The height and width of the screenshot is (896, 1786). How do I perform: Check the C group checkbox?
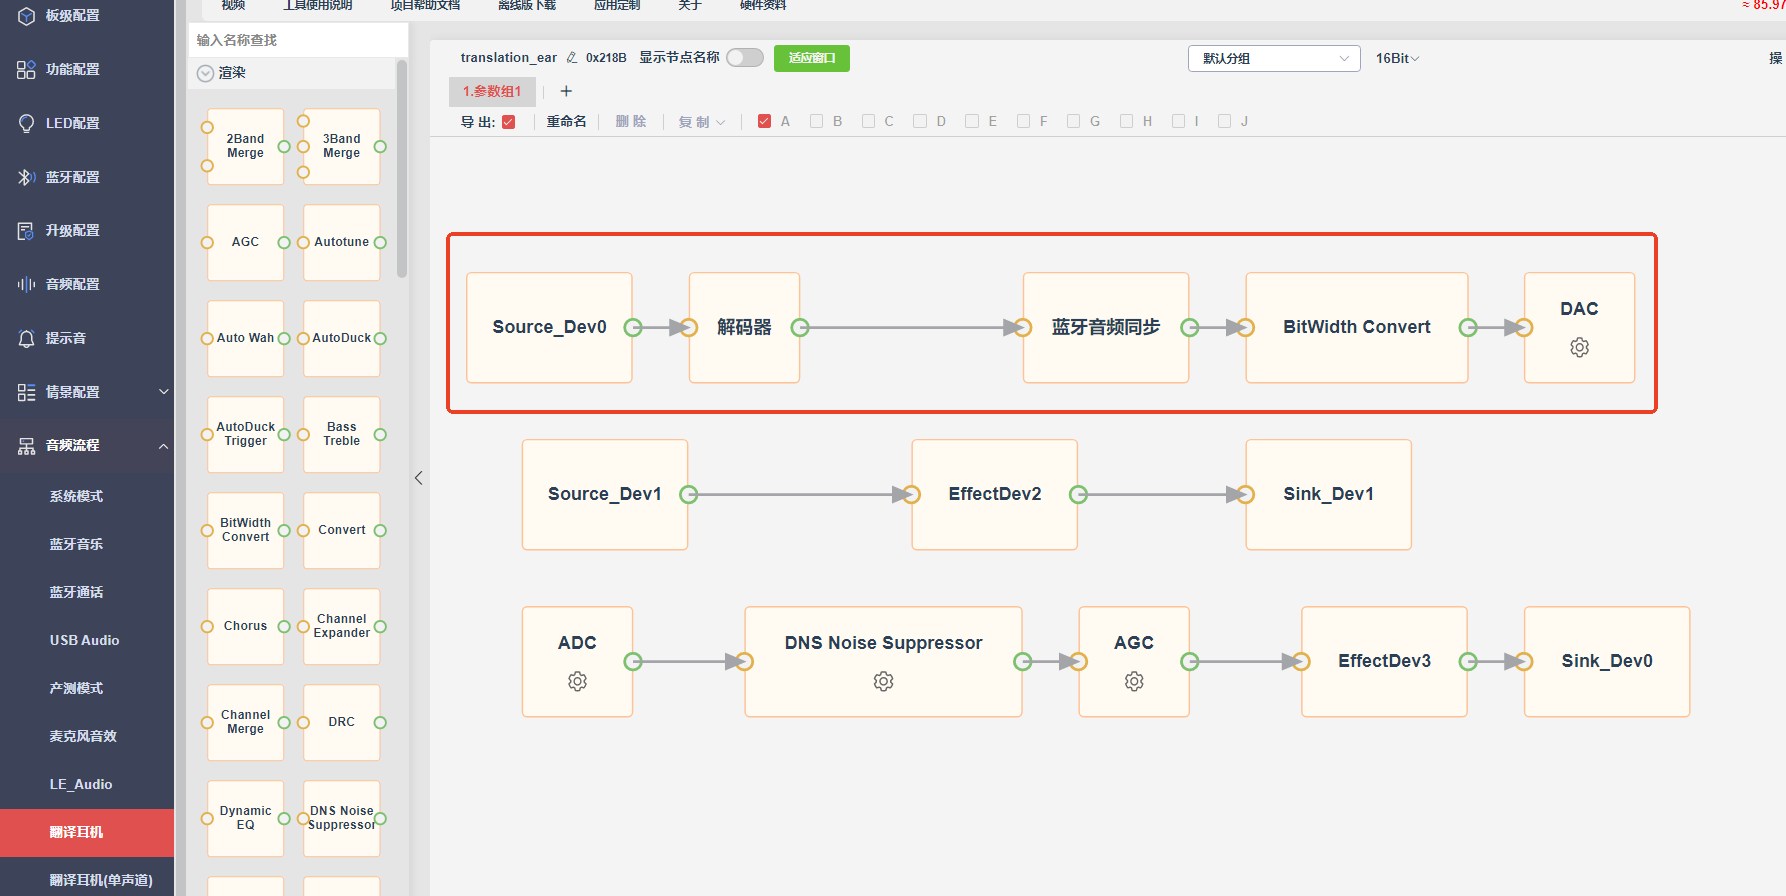point(868,121)
